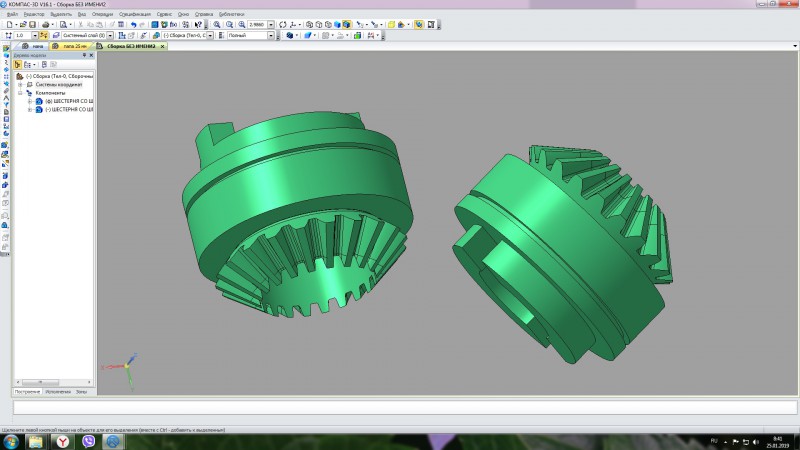This screenshot has width=800, height=450.
Task: Click the Rotate view icon
Action: (283, 24)
